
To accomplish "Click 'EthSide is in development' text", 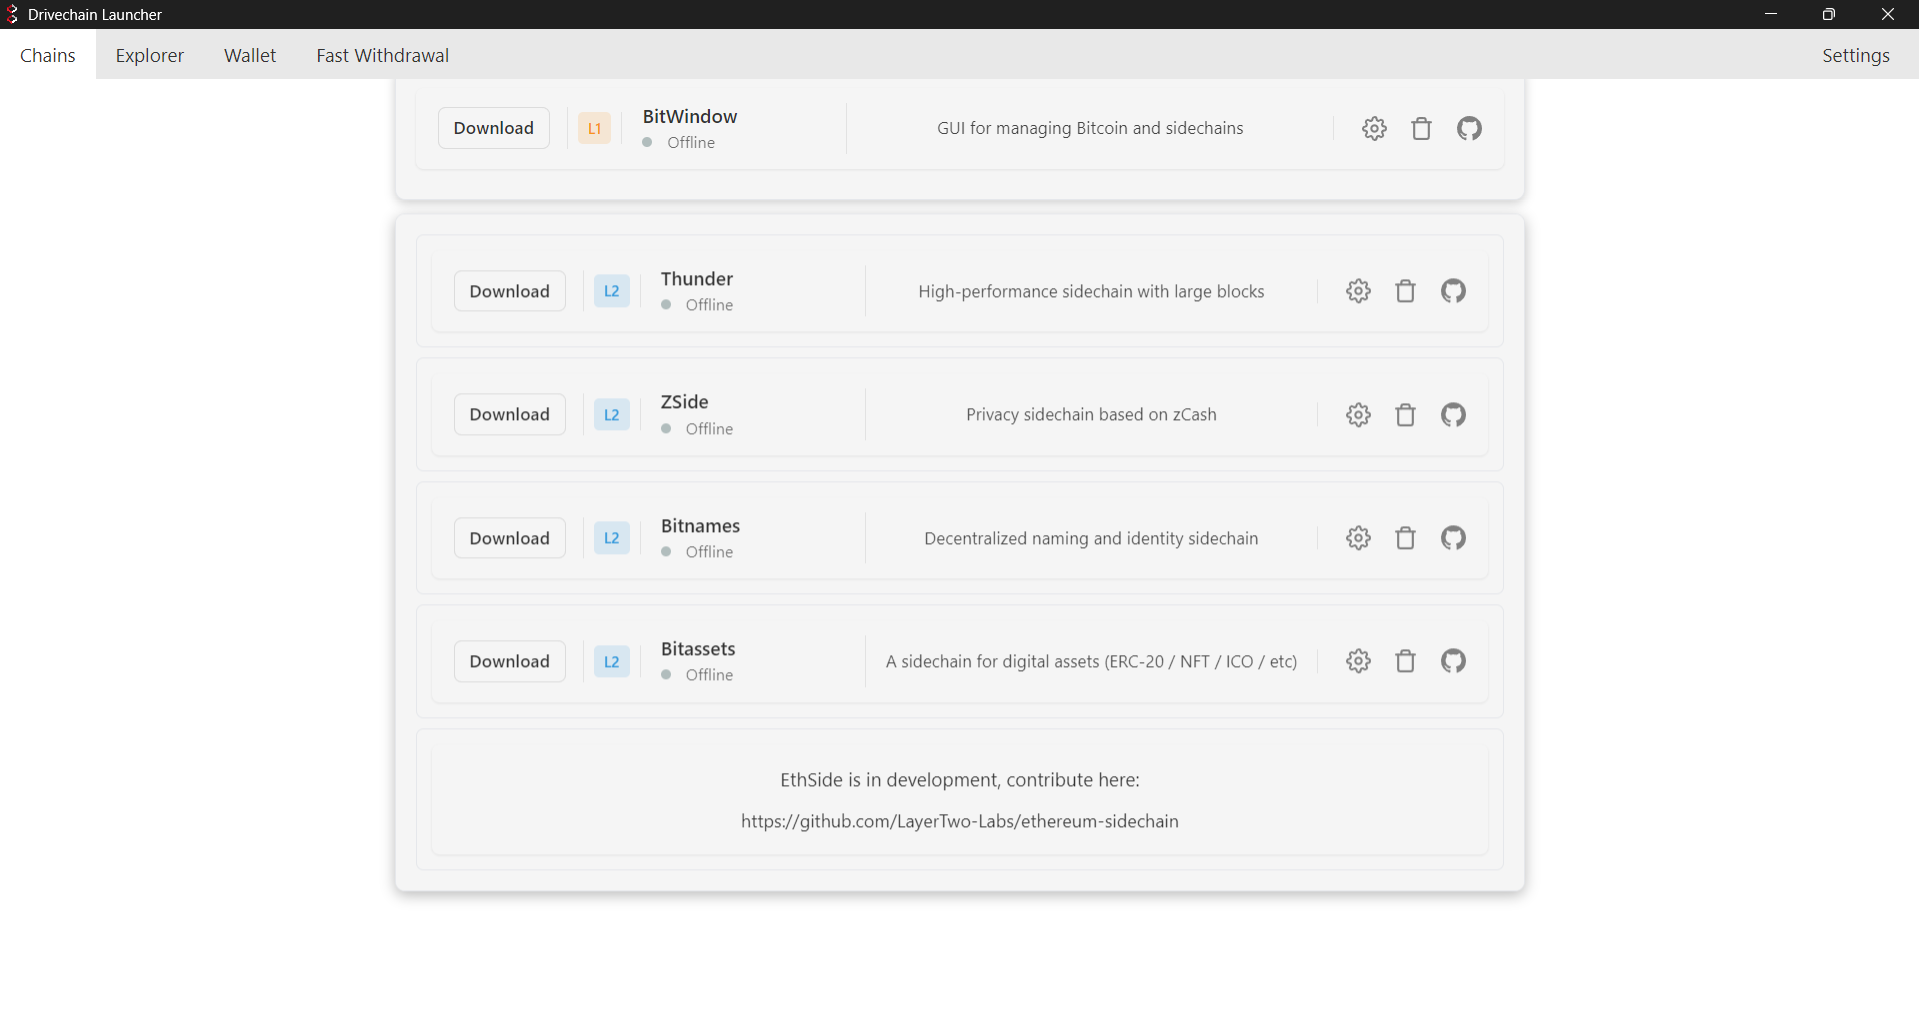I will tap(960, 780).
